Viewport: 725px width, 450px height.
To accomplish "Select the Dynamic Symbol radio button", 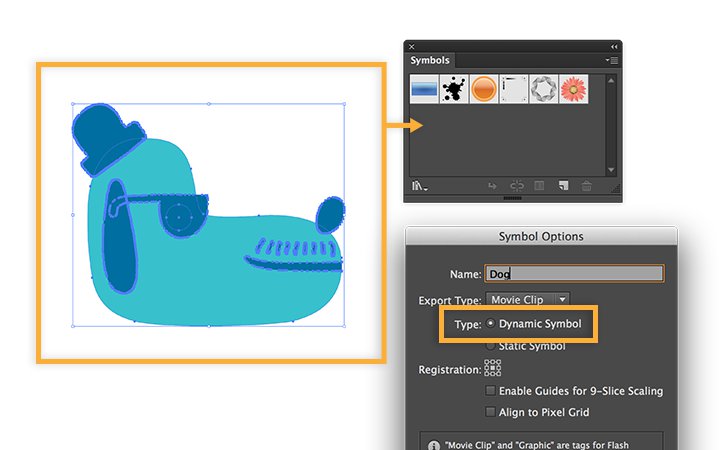I will coord(491,323).
